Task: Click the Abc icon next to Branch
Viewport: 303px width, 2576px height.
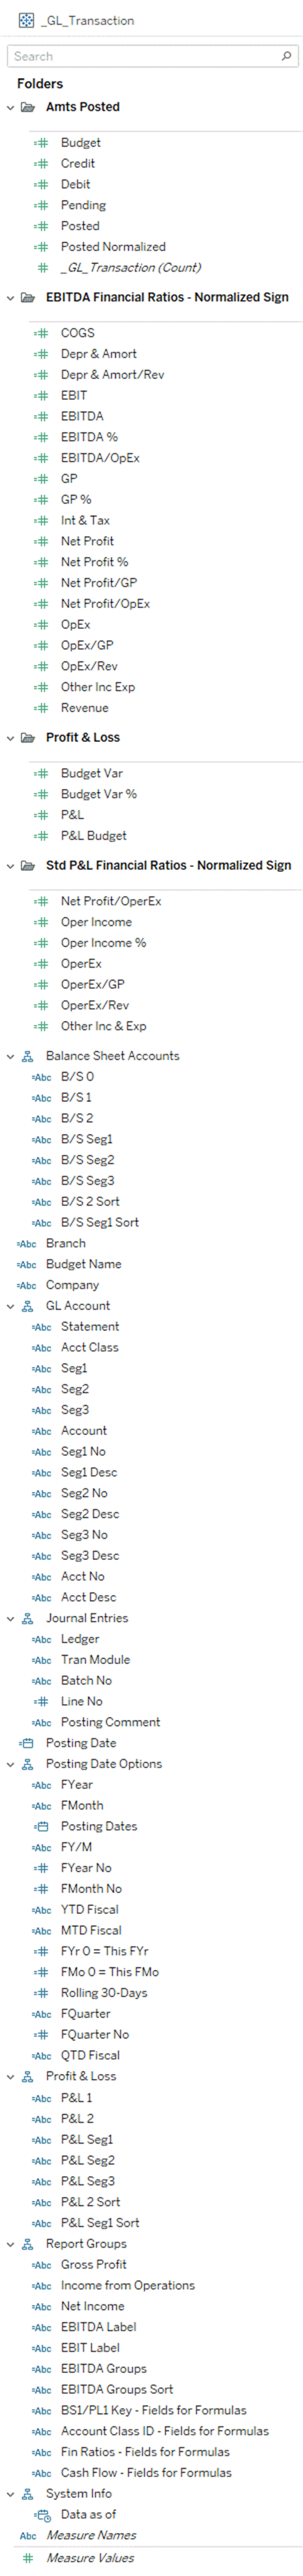Action: click(x=27, y=1243)
